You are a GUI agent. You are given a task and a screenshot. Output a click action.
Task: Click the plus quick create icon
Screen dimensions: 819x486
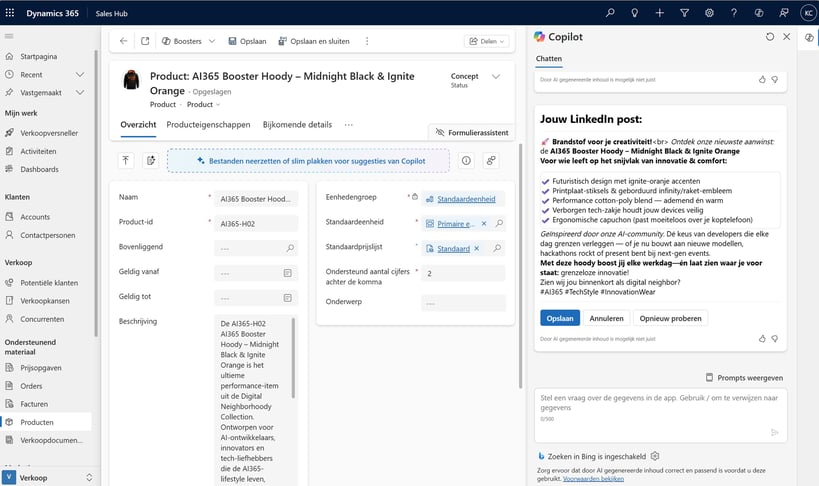point(660,13)
